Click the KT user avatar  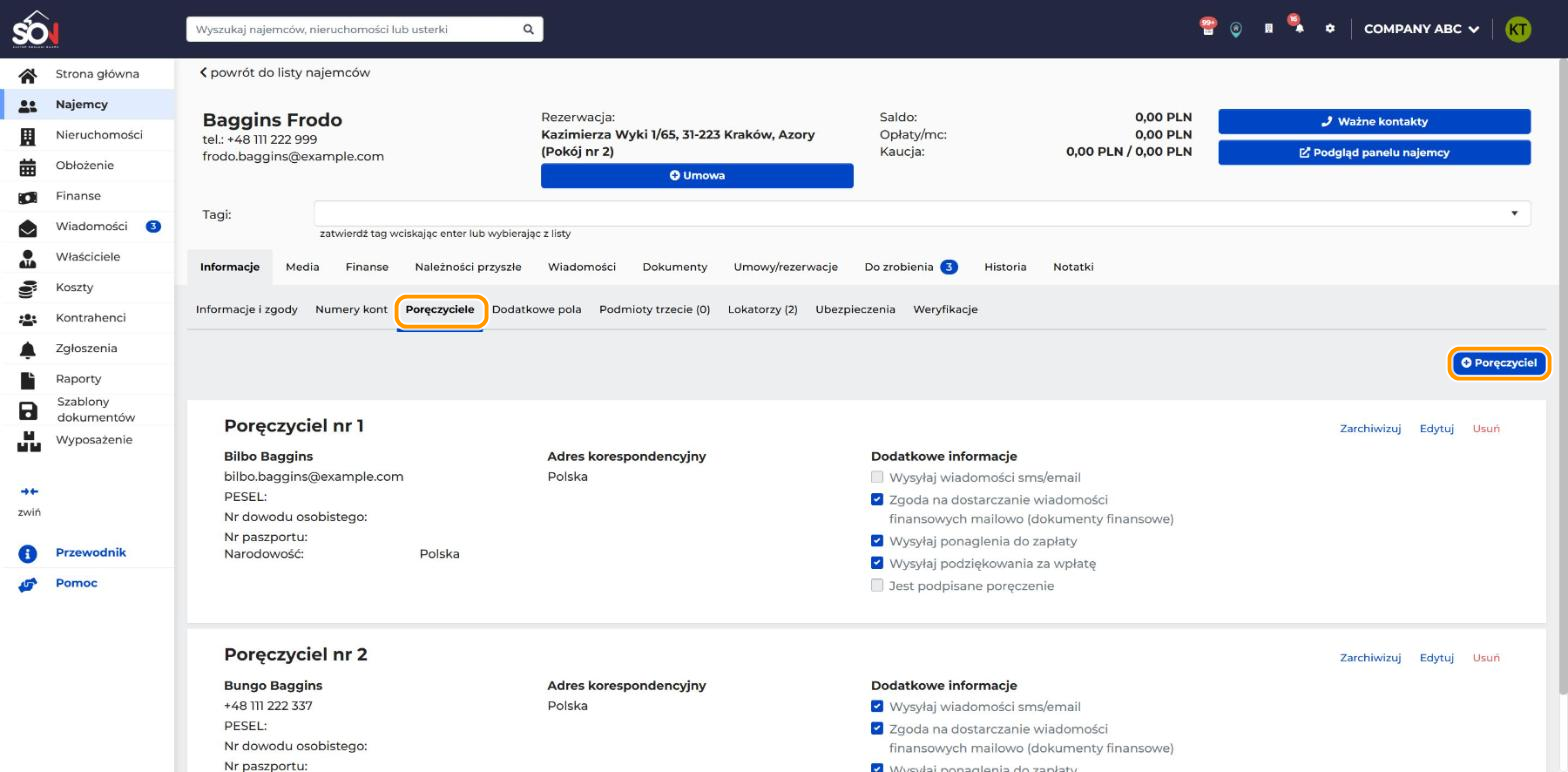tap(1518, 29)
